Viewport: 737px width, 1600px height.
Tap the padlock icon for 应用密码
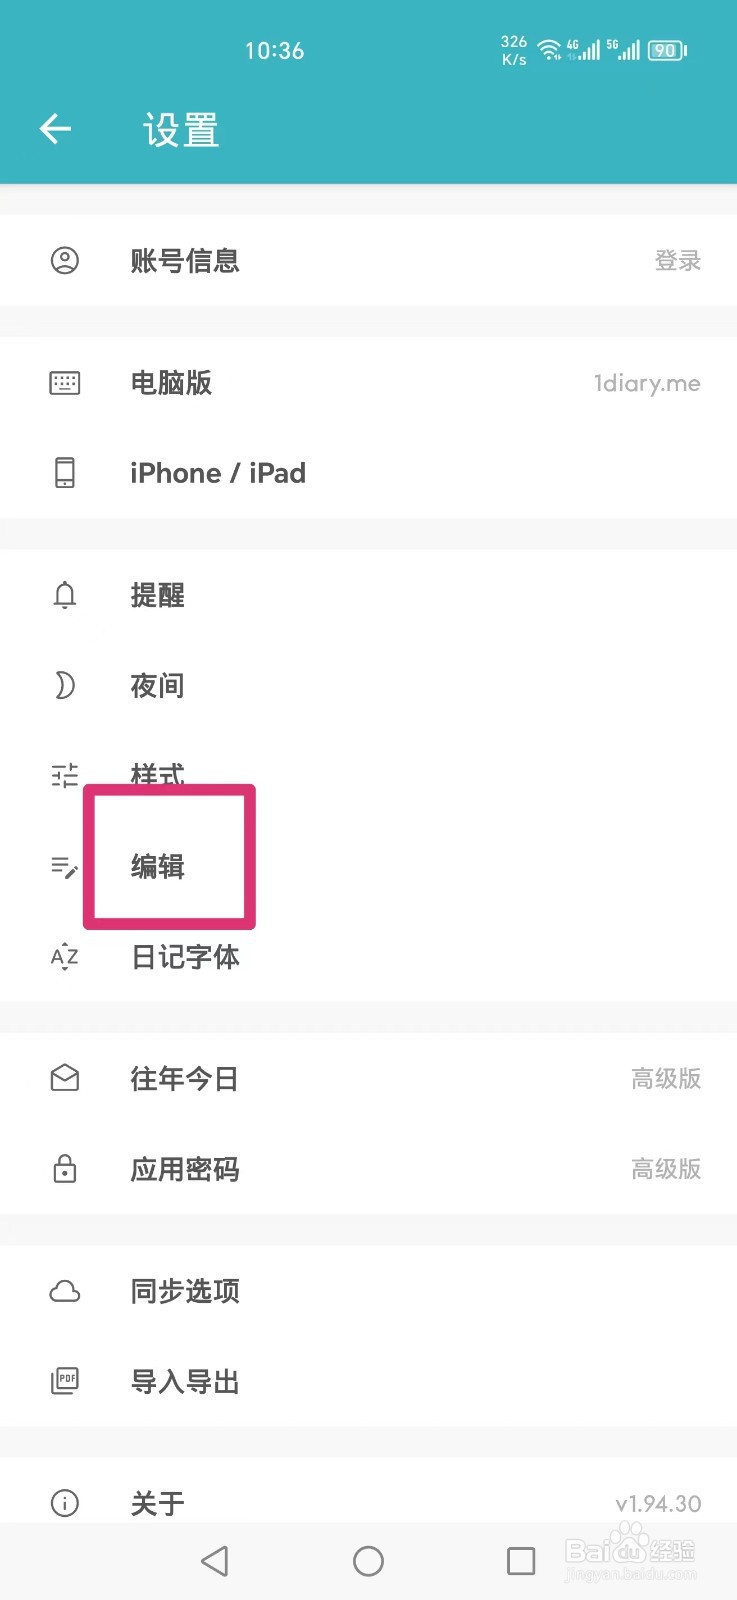pyautogui.click(x=65, y=1168)
